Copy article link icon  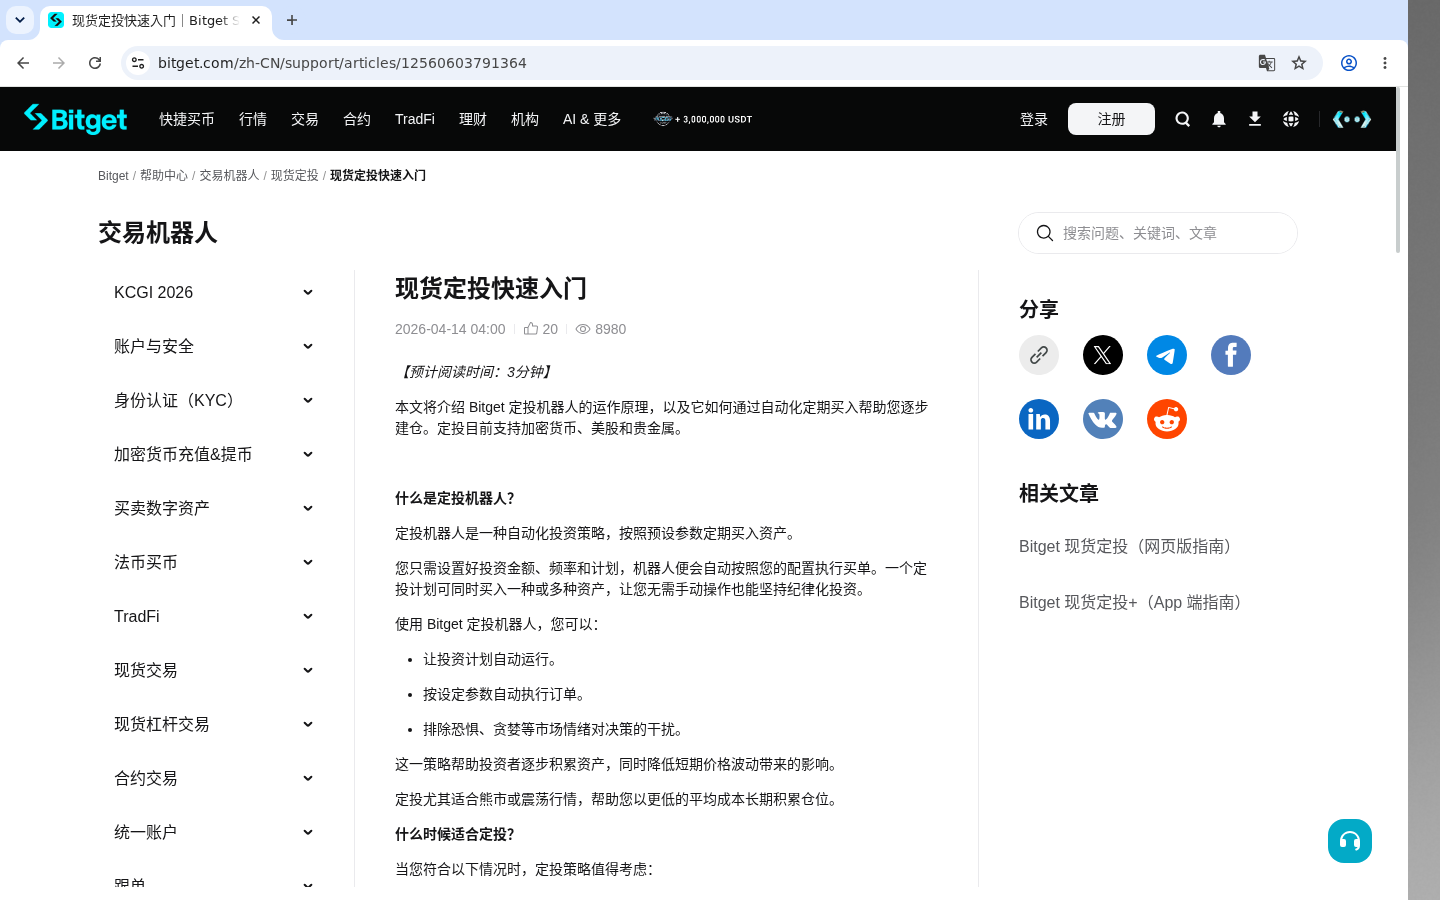coord(1039,355)
